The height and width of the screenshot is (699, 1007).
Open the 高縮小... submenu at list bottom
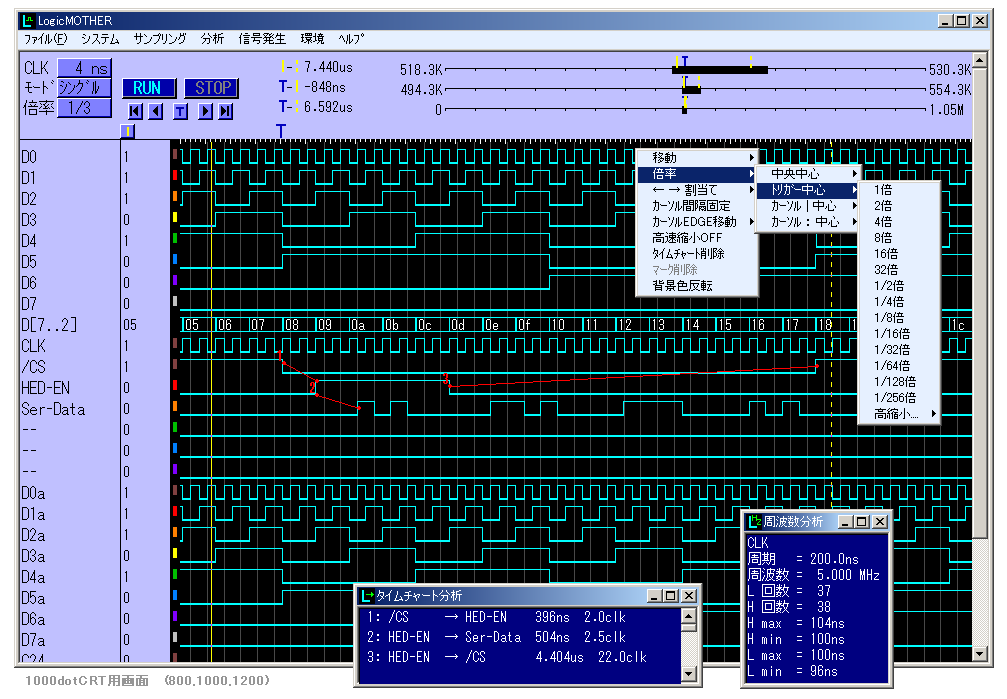[897, 414]
